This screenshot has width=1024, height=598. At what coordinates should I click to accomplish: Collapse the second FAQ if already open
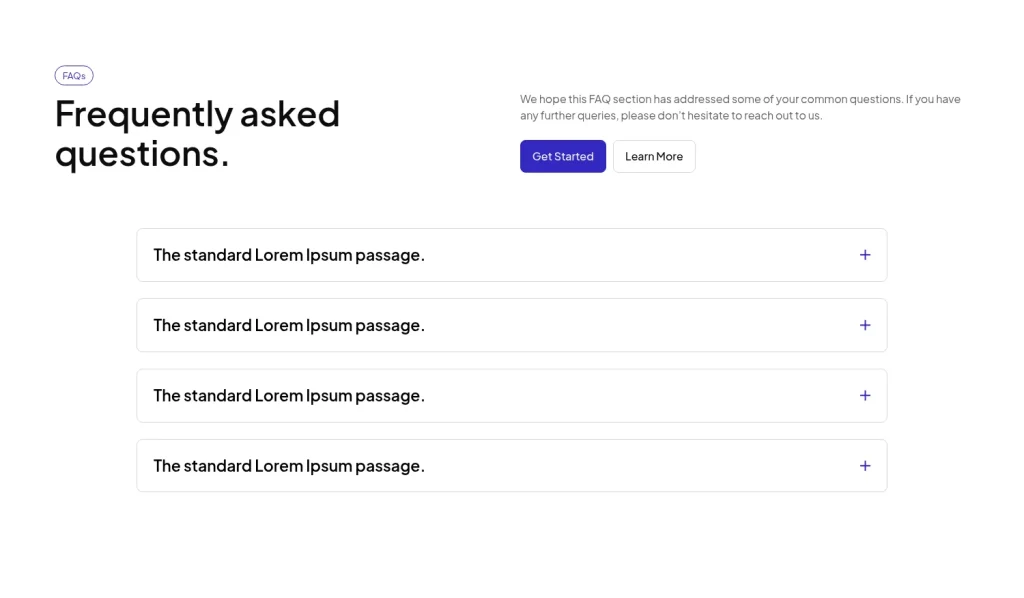coord(865,325)
